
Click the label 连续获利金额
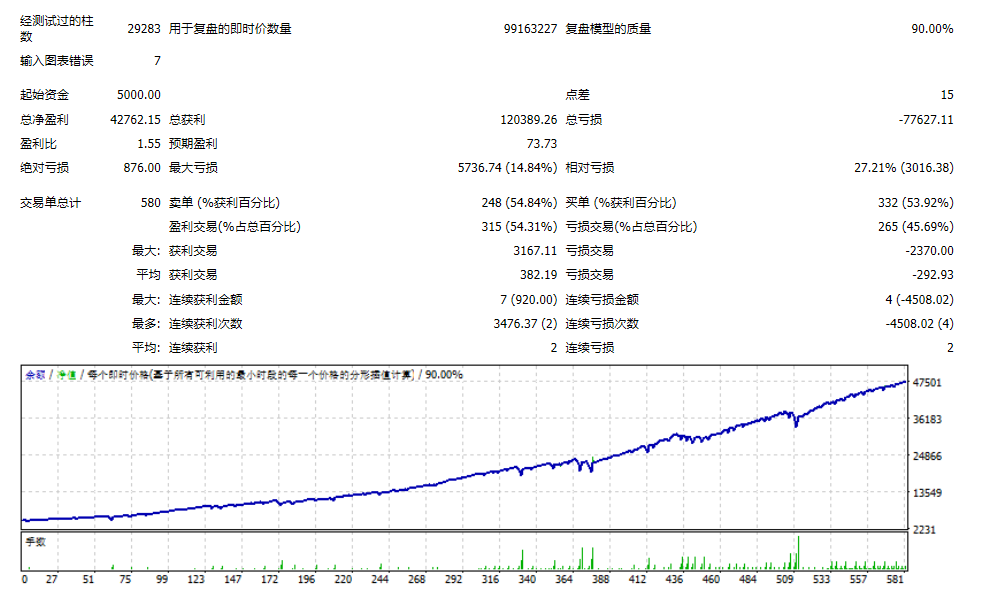pyautogui.click(x=205, y=300)
